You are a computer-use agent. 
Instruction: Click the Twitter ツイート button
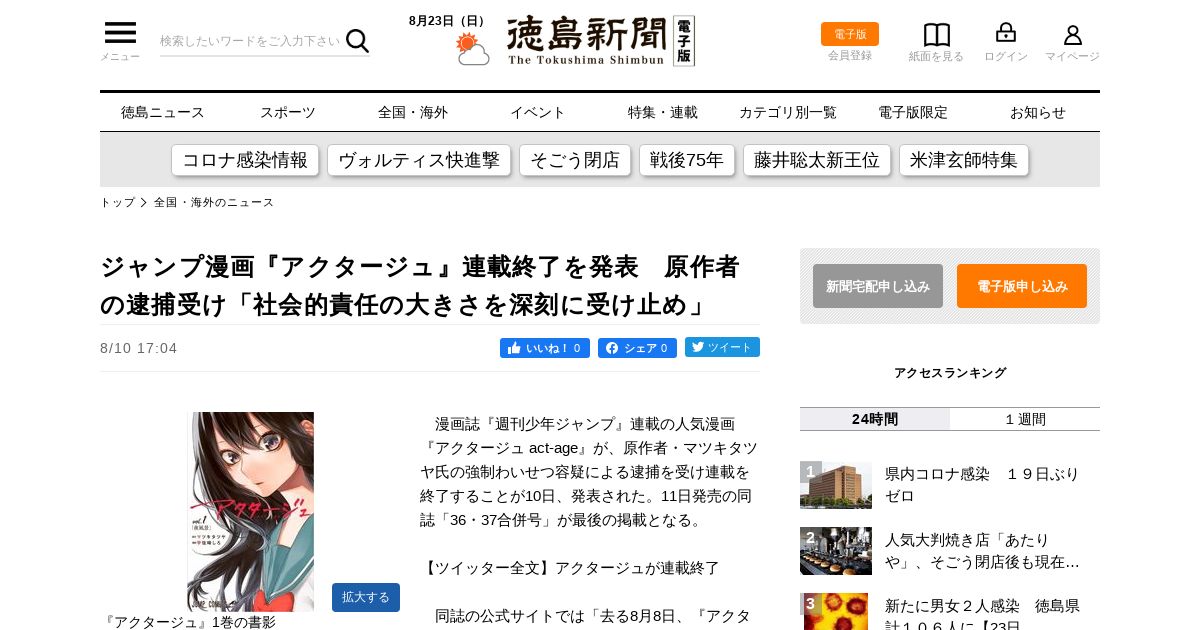(x=722, y=347)
